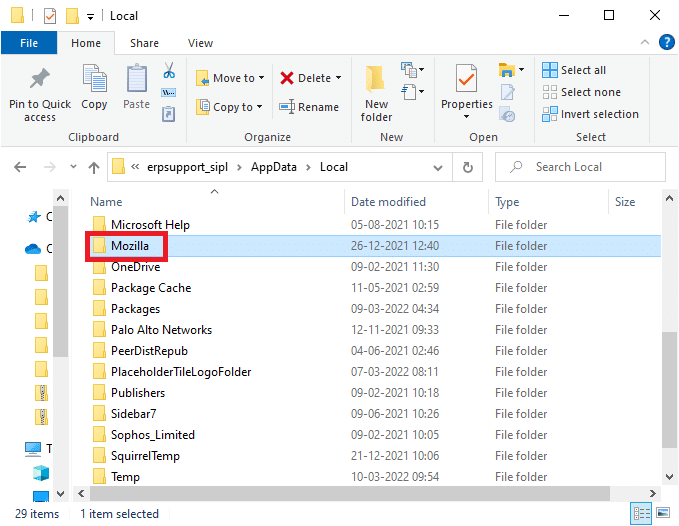679x526 pixels.
Task: Click navigation pane scrollbar up arrow
Action: [x=60, y=198]
